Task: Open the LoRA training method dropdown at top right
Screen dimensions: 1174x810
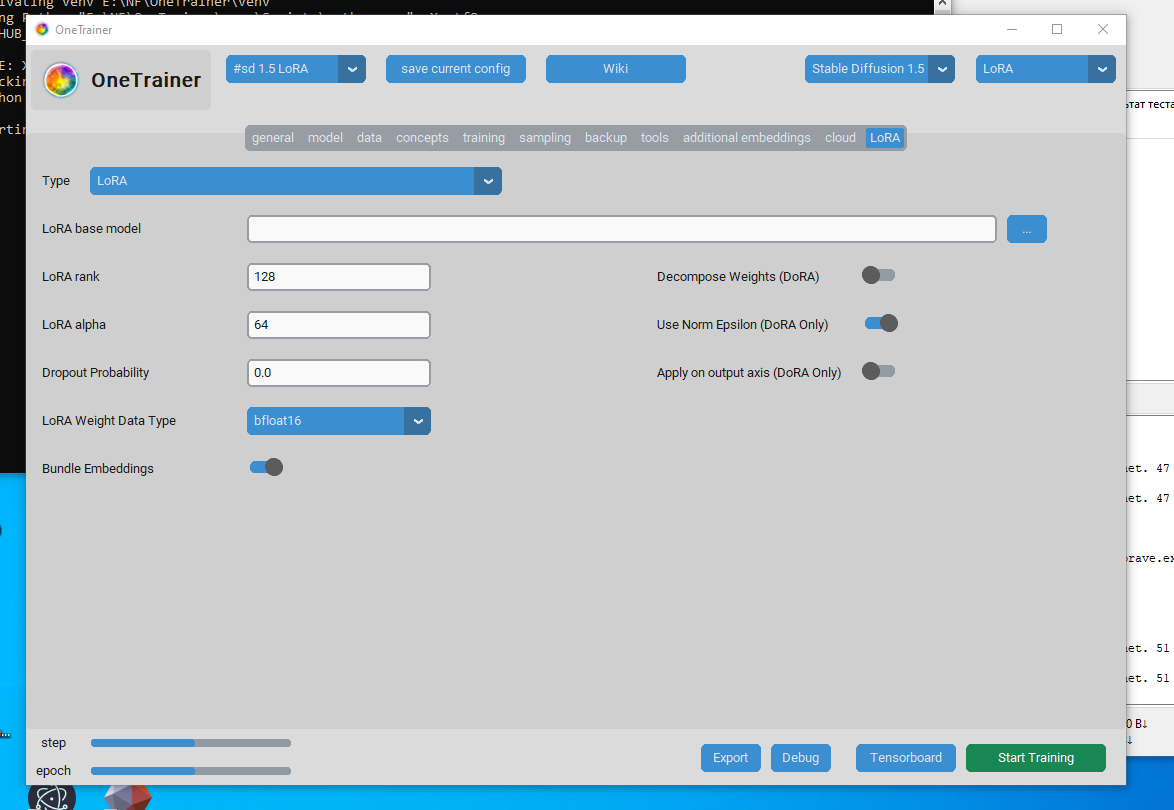Action: pyautogui.click(x=1045, y=69)
